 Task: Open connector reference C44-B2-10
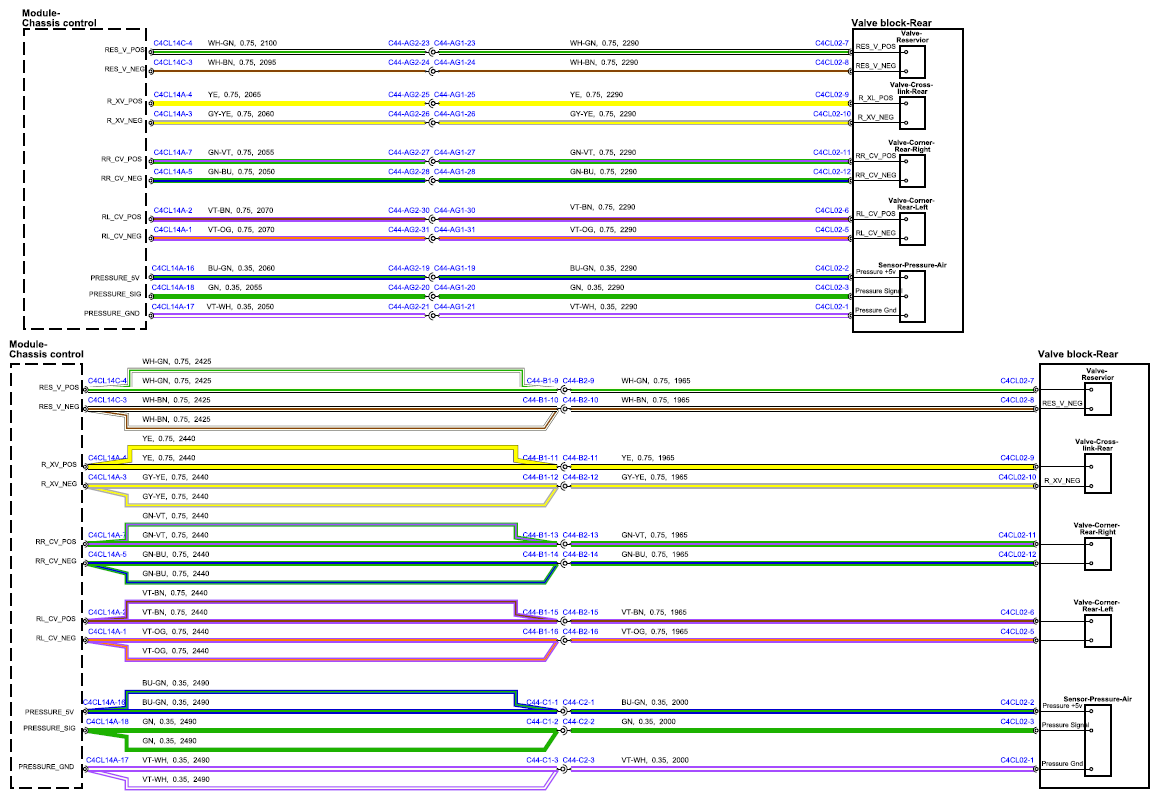pos(580,401)
